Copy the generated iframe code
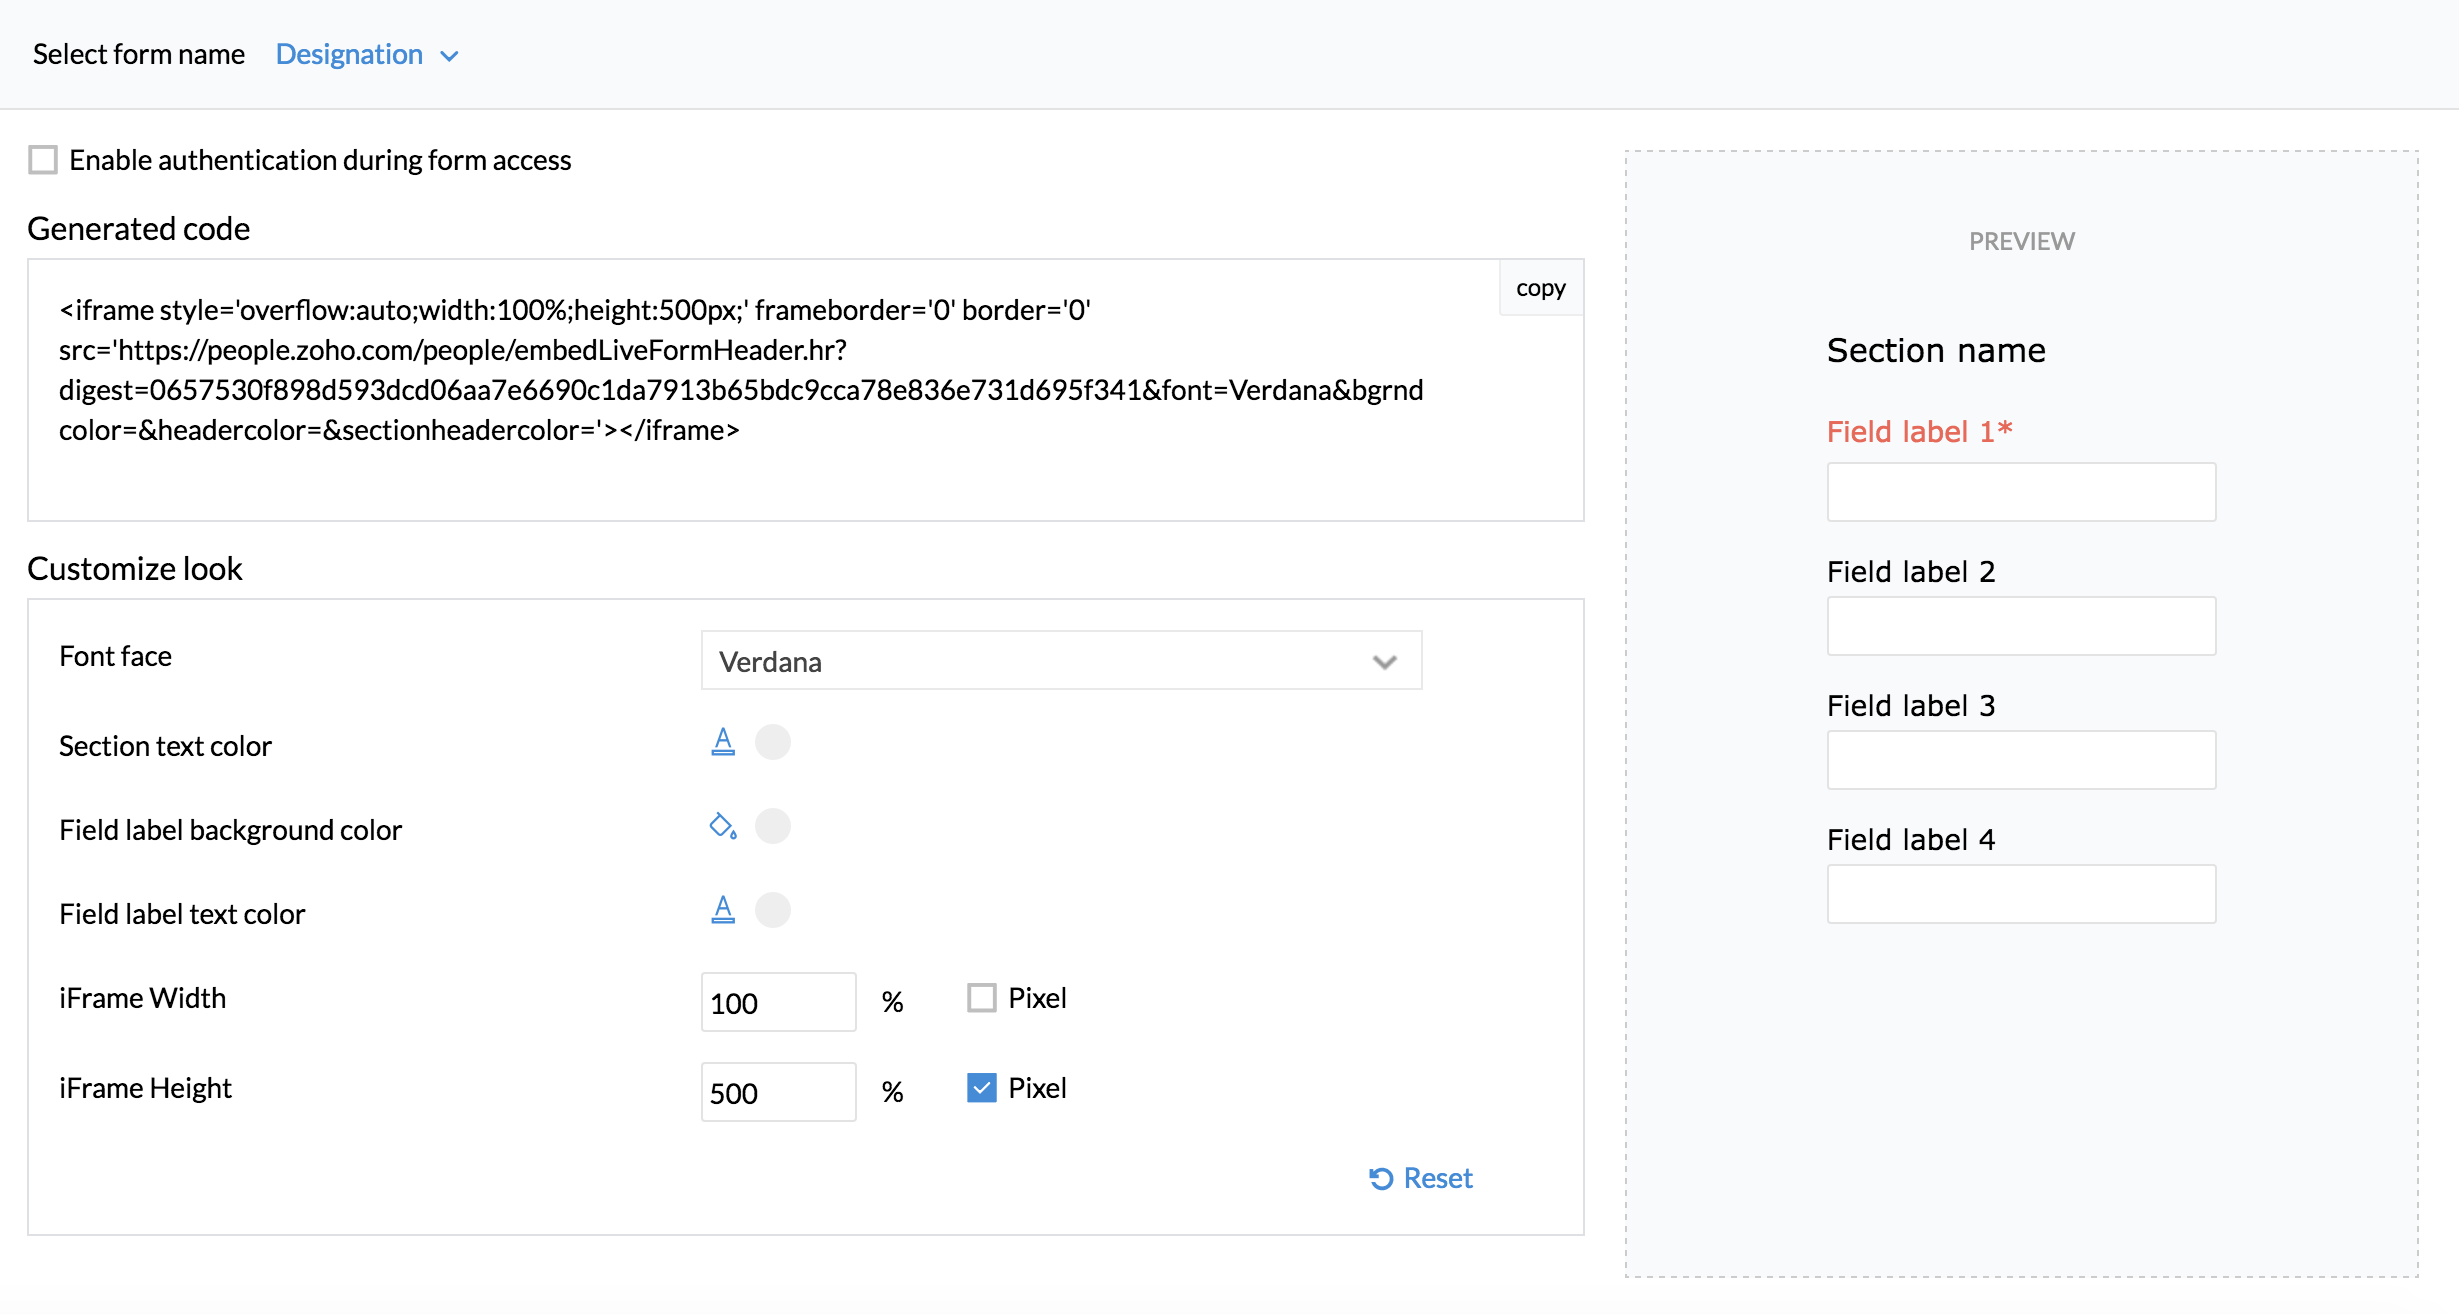2459x1314 pixels. pyautogui.click(x=1540, y=288)
